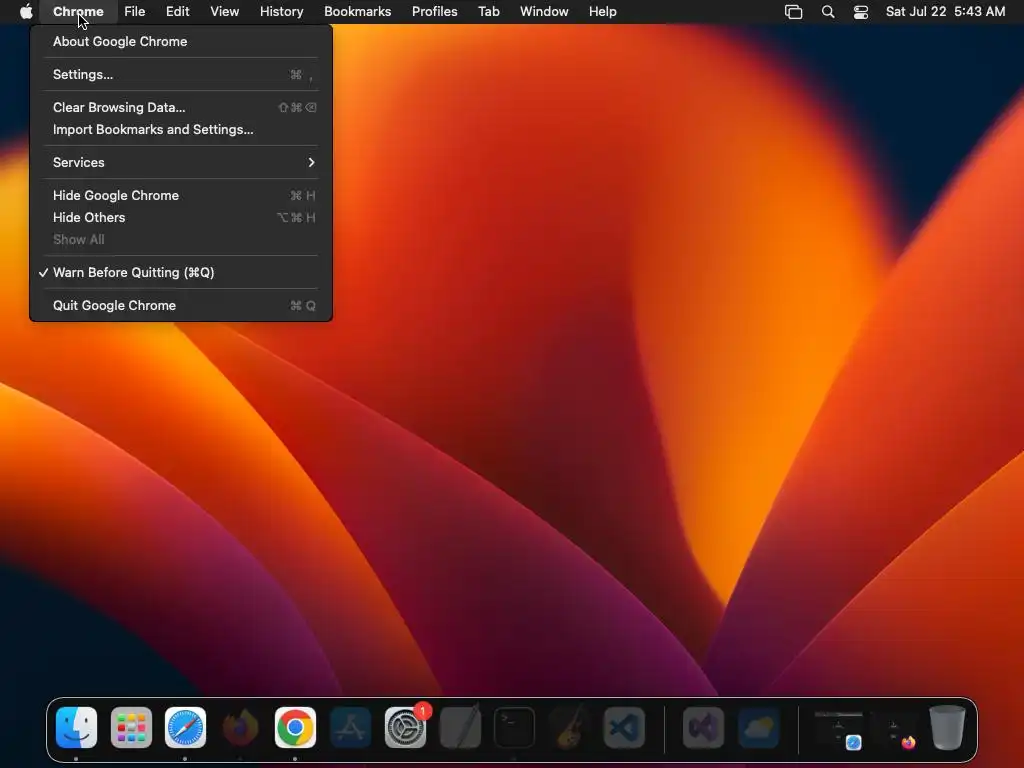Open the App Store Dock icon
The width and height of the screenshot is (1024, 768).
350,728
